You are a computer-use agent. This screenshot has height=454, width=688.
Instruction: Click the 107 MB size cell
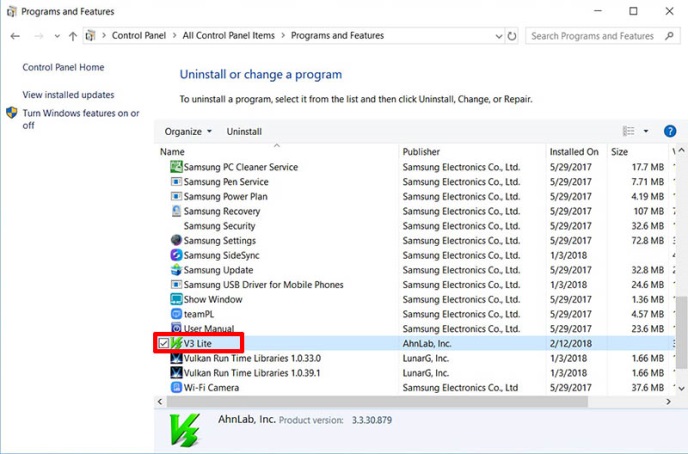(648, 211)
